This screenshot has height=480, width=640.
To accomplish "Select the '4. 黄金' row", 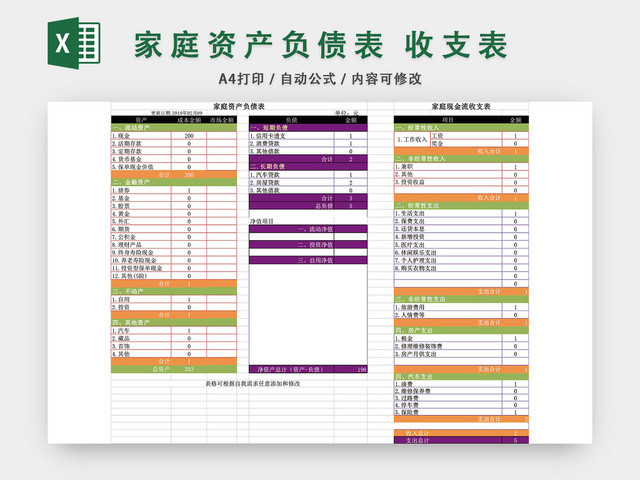I will (174, 213).
